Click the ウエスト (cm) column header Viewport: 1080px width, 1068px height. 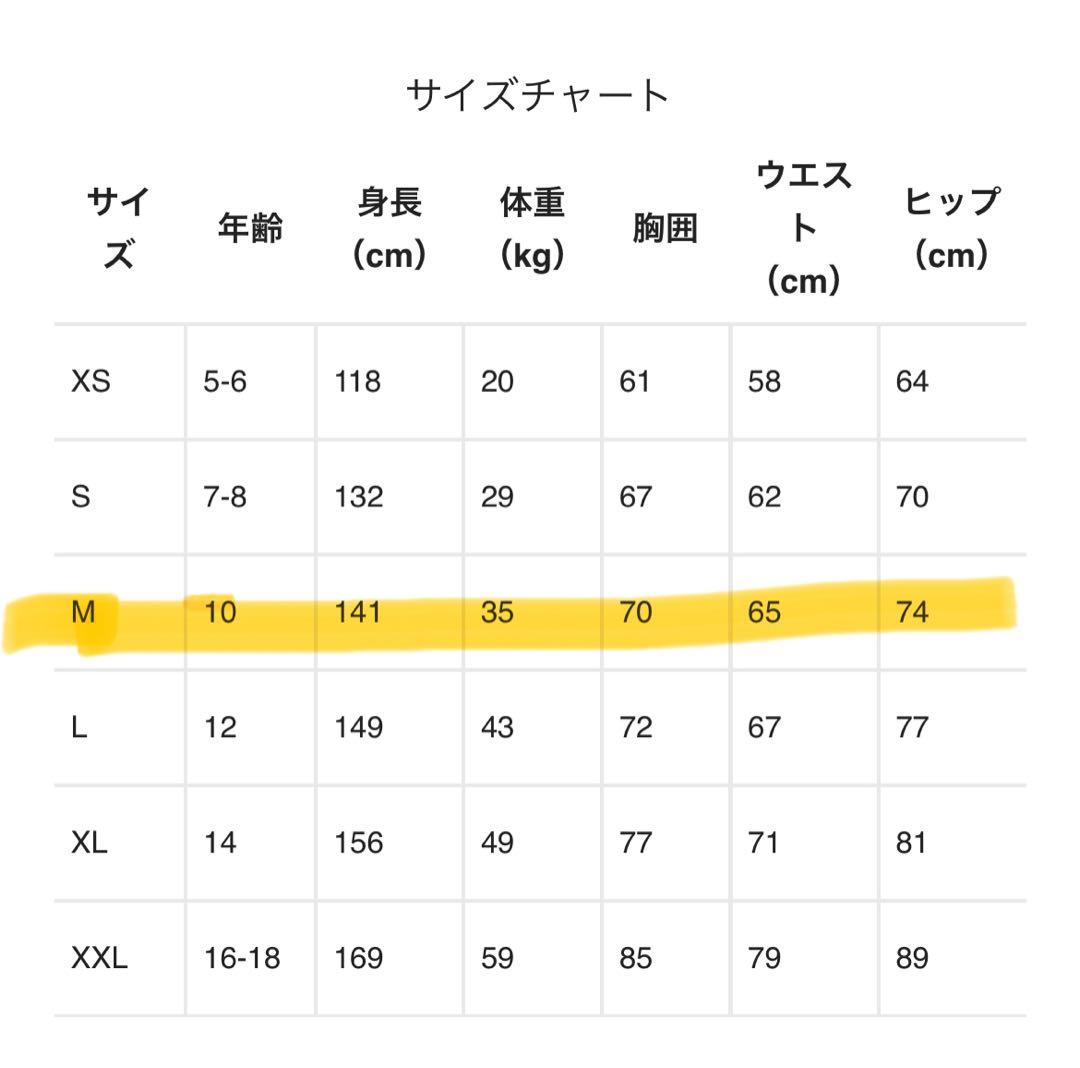click(804, 229)
